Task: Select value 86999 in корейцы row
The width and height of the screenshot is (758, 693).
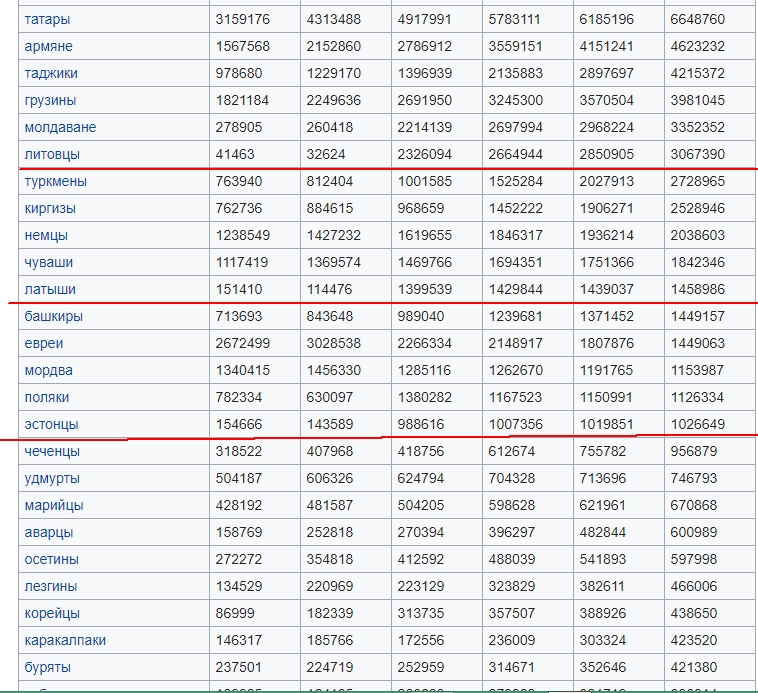Action: [x=234, y=614]
